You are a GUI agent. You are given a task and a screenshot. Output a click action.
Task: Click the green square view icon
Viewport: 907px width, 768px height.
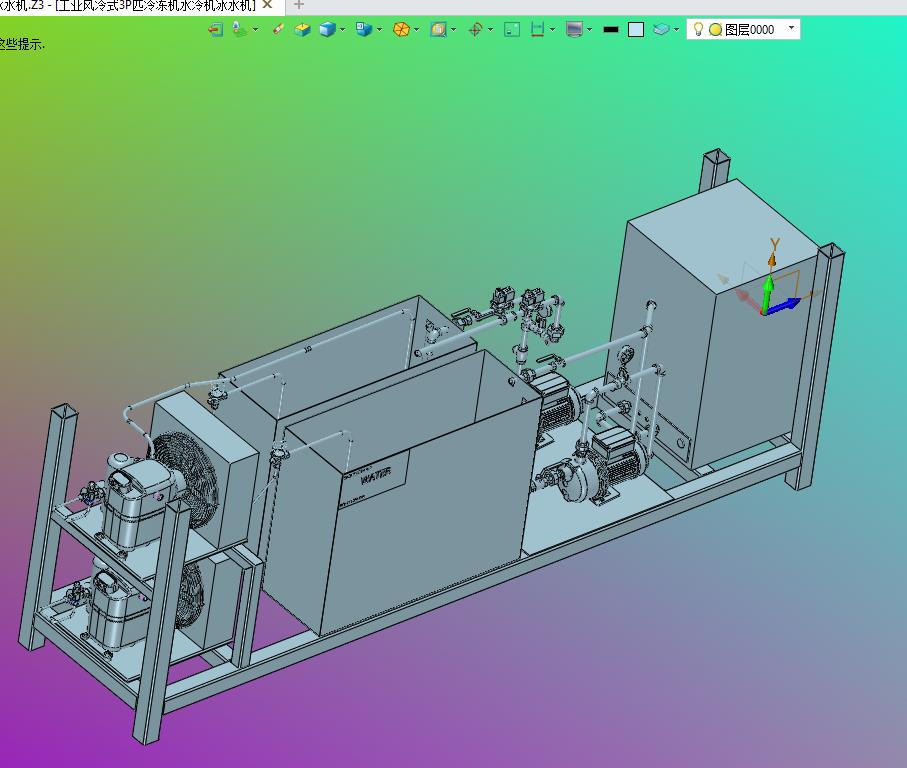(x=512, y=29)
